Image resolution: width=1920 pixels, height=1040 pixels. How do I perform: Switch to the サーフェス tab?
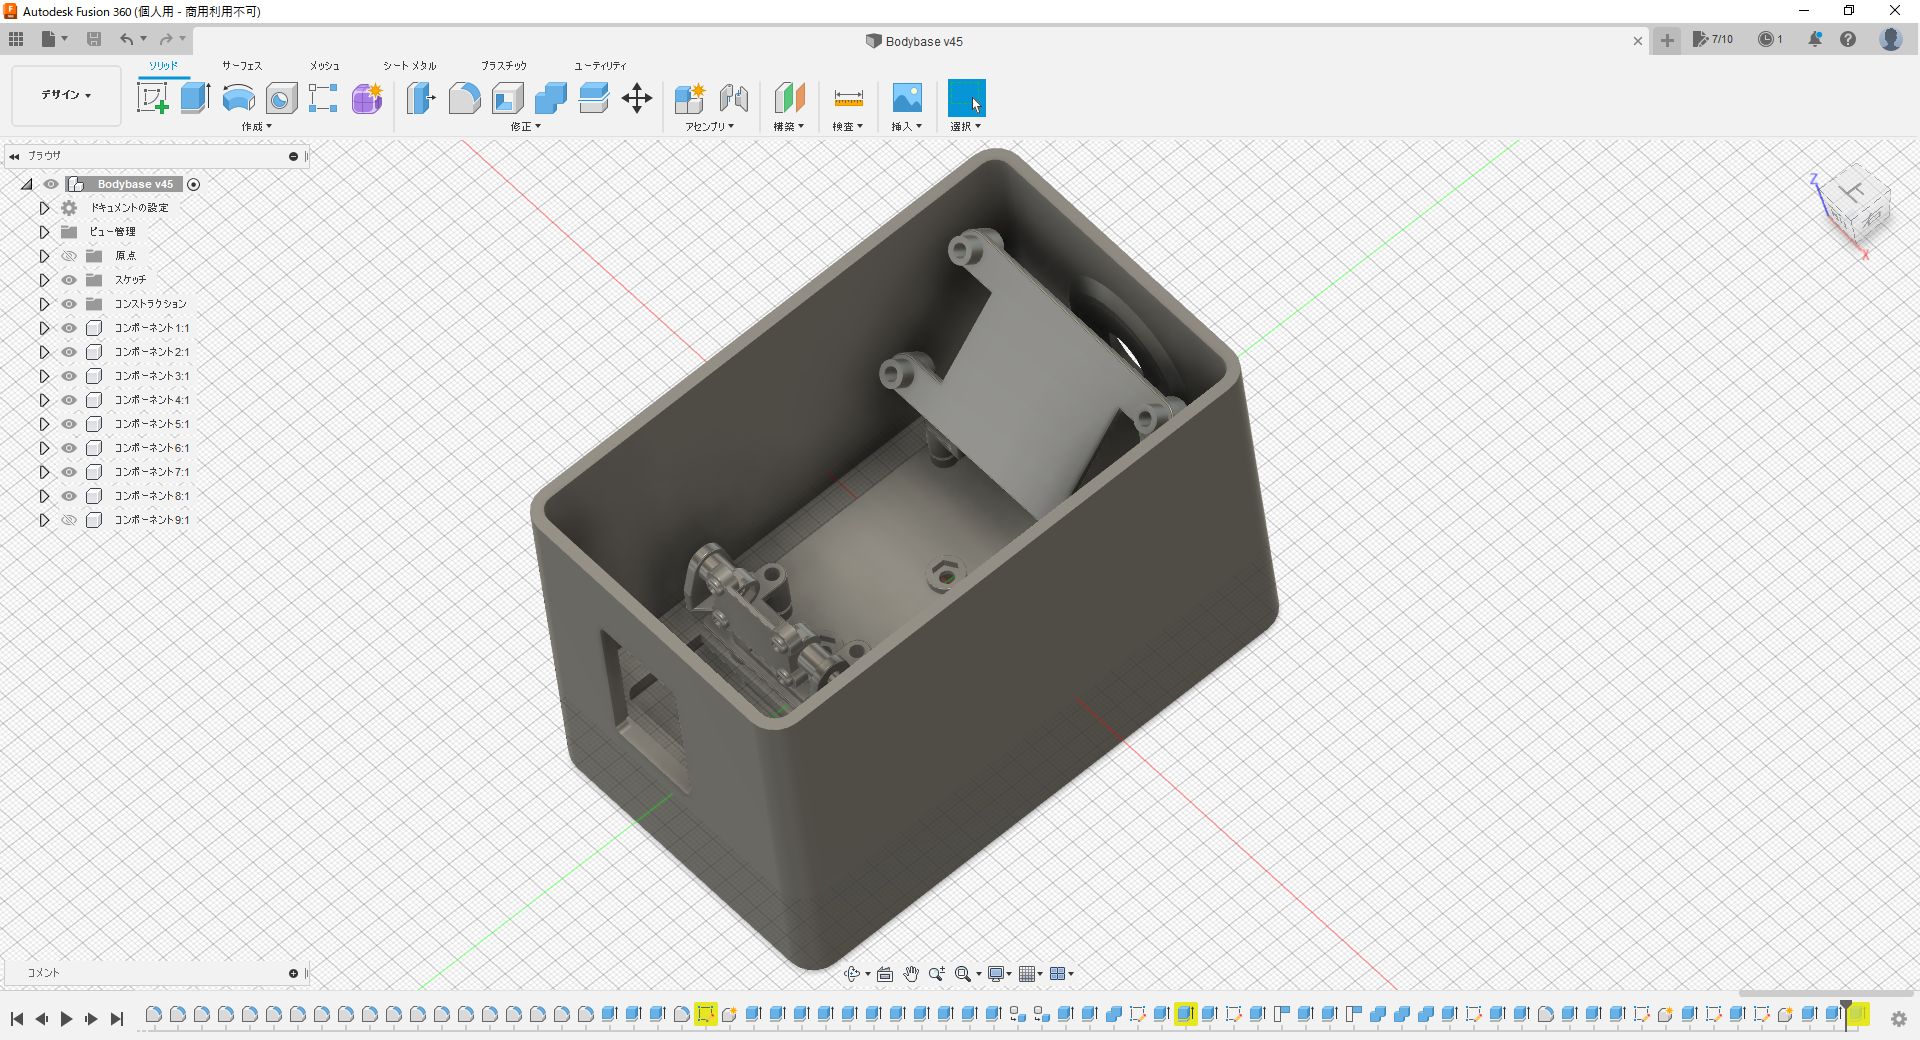click(241, 65)
